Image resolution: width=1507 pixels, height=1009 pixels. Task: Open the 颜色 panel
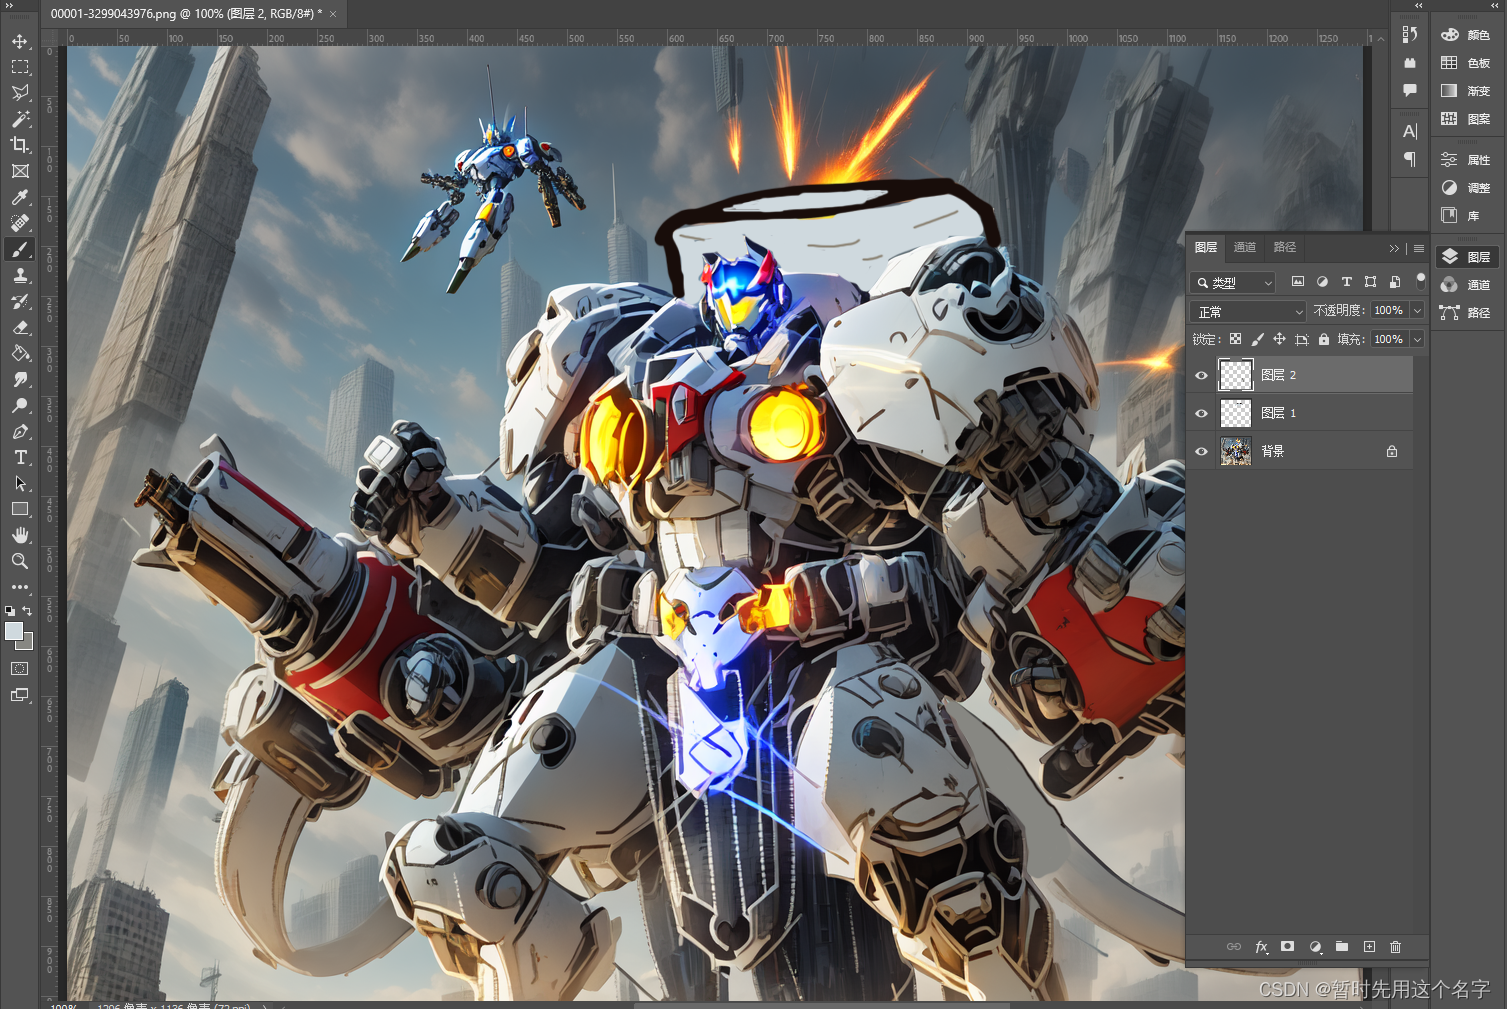click(x=1466, y=35)
